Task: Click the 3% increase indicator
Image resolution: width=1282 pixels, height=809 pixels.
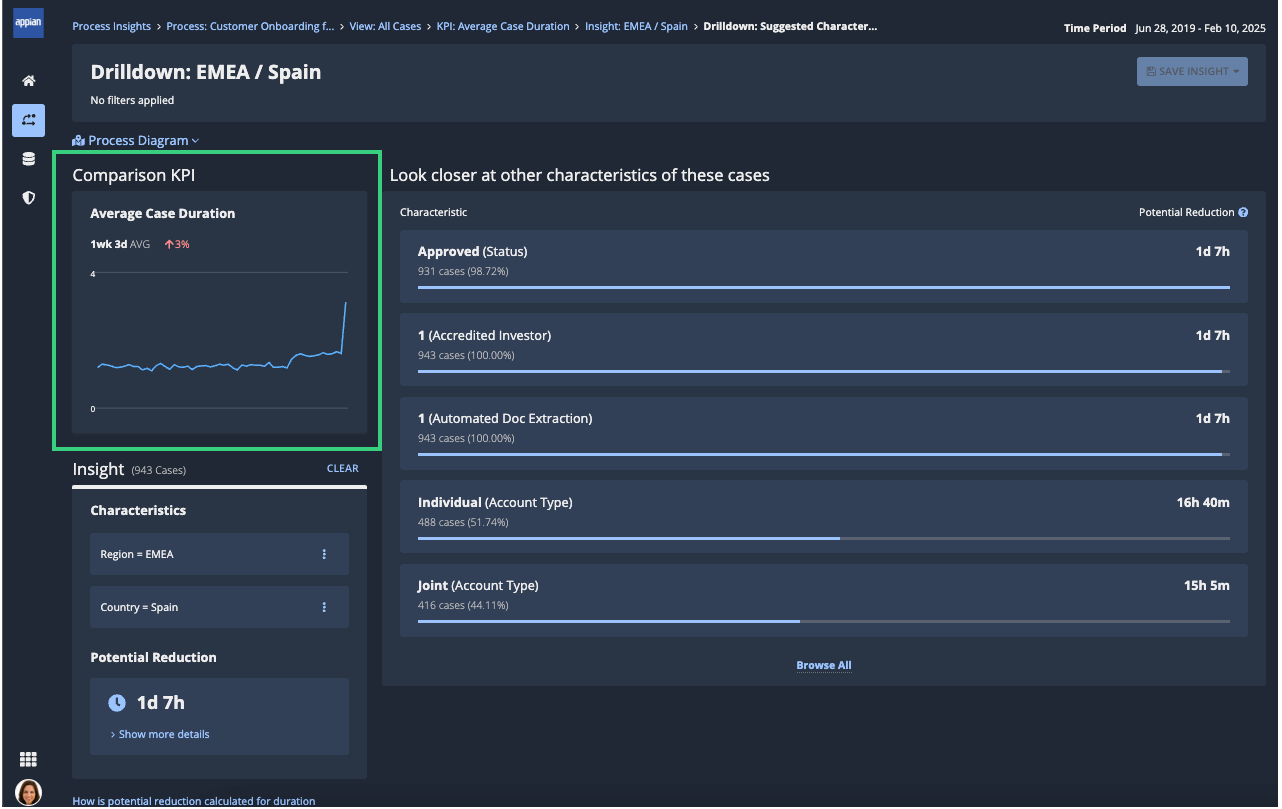Action: tap(177, 244)
